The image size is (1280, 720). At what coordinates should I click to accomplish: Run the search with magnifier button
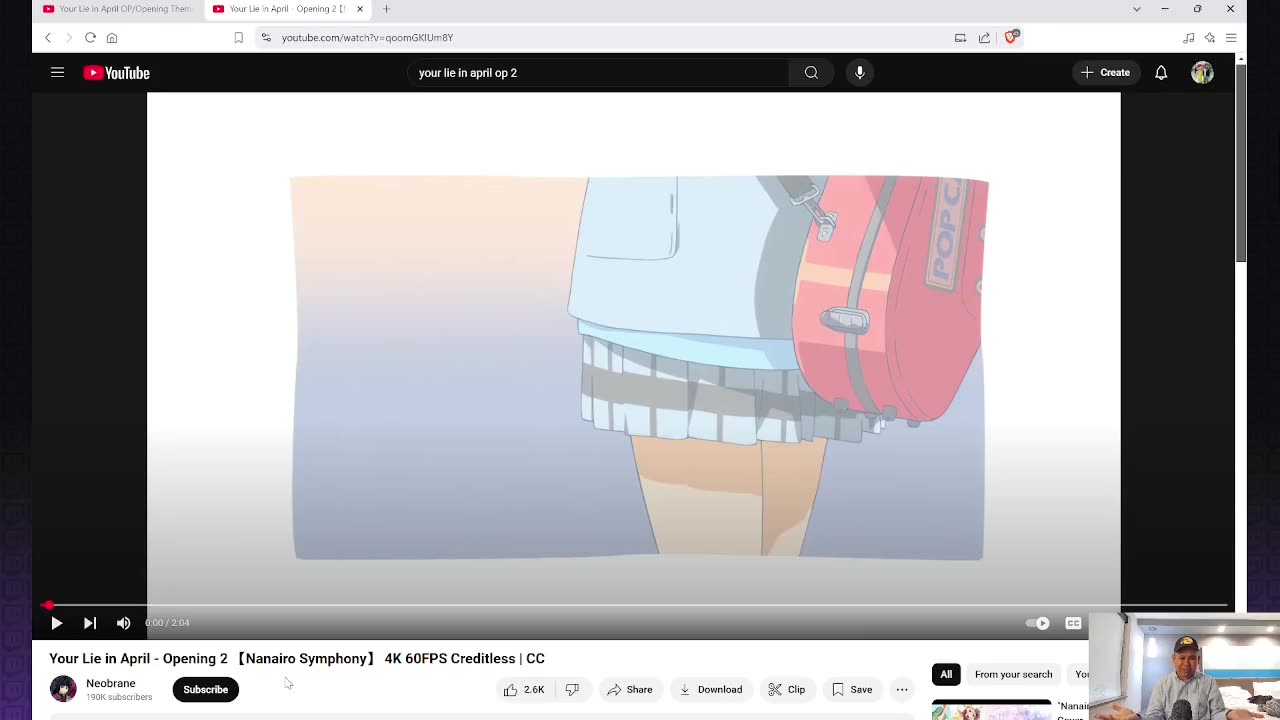[x=811, y=73]
